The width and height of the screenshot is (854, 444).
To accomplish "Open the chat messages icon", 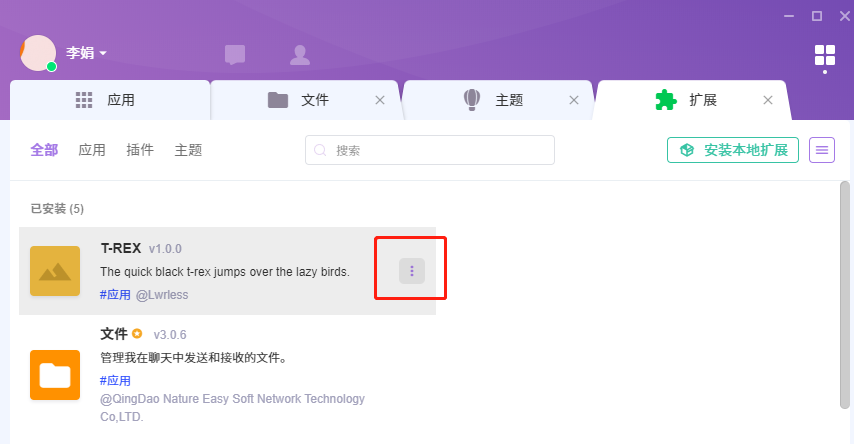I will tap(235, 55).
